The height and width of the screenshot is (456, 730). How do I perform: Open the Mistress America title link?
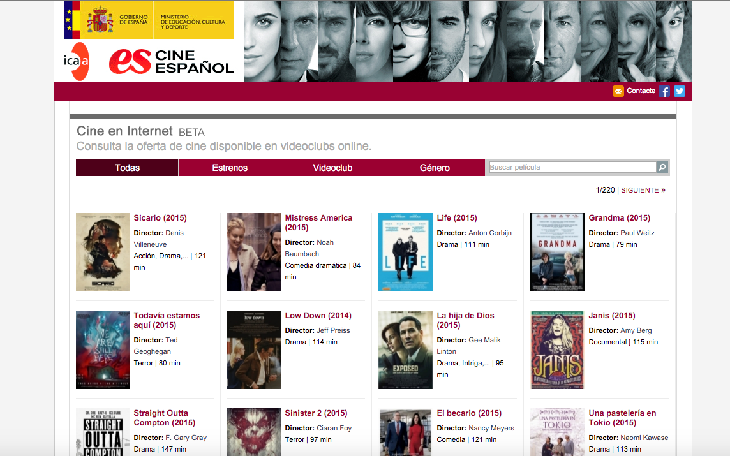(x=318, y=217)
